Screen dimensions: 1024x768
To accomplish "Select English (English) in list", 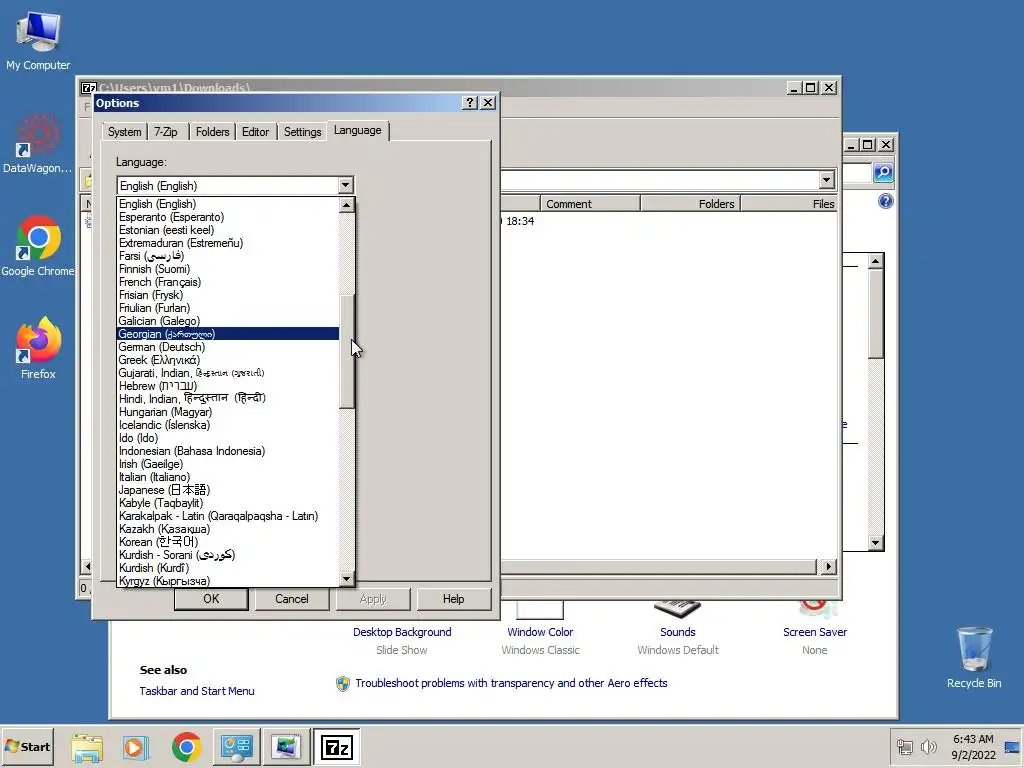I will (228, 204).
